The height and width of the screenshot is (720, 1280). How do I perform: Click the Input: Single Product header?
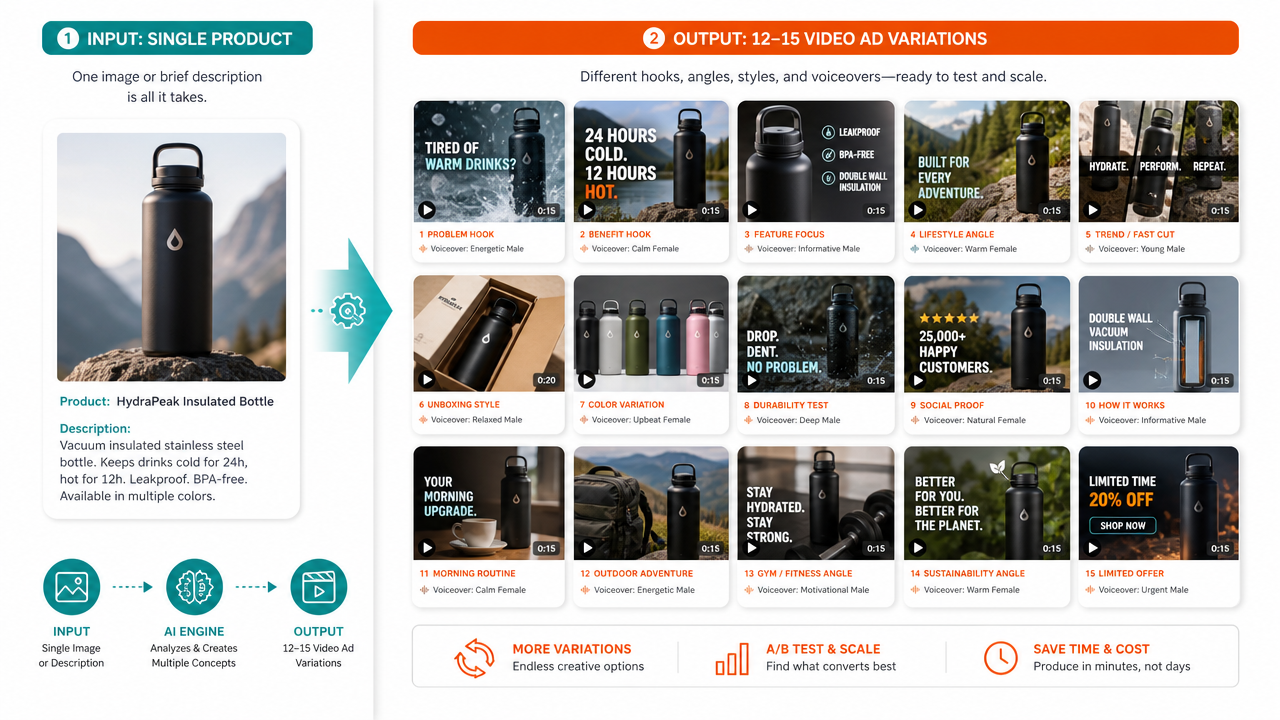point(177,39)
